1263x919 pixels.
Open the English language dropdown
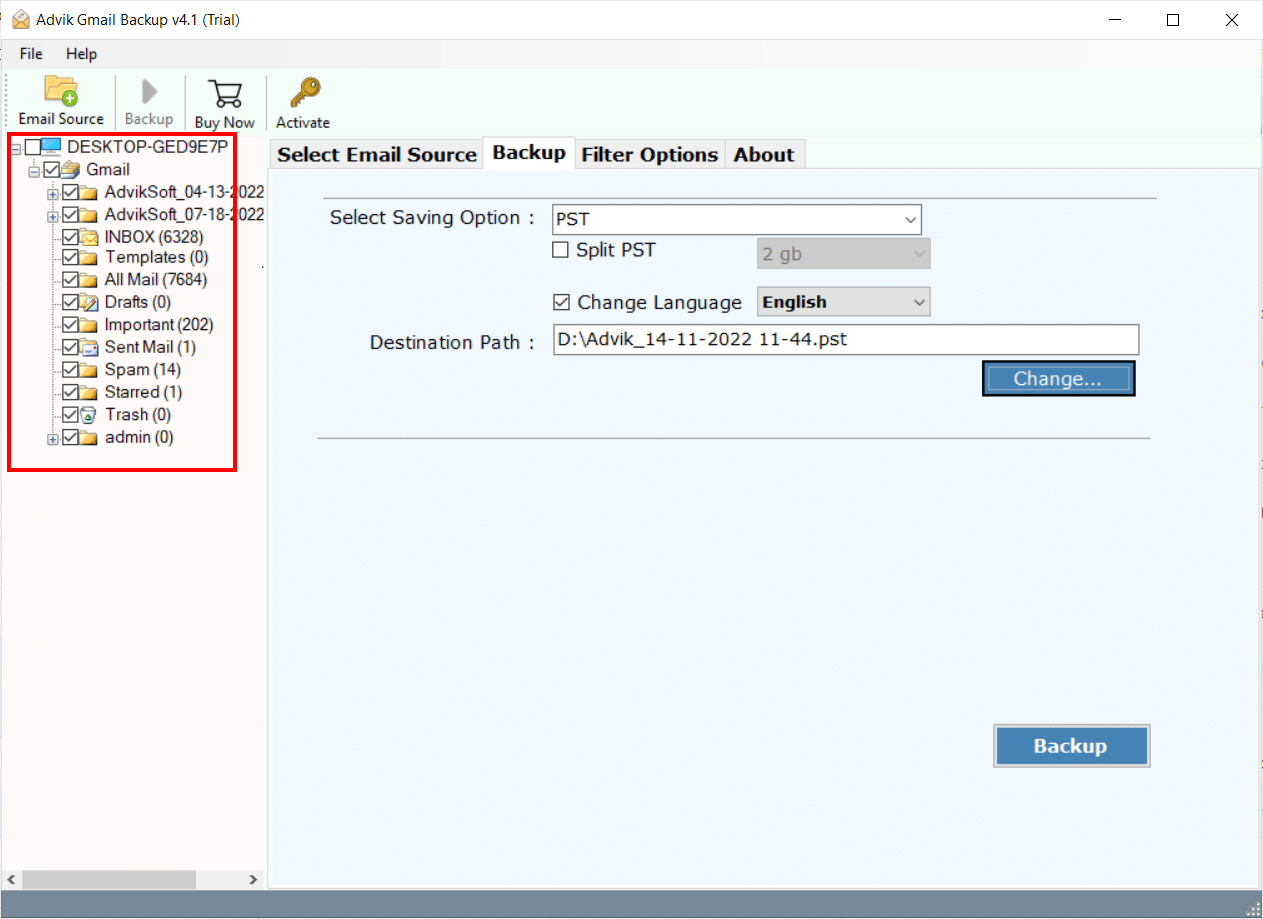(844, 302)
